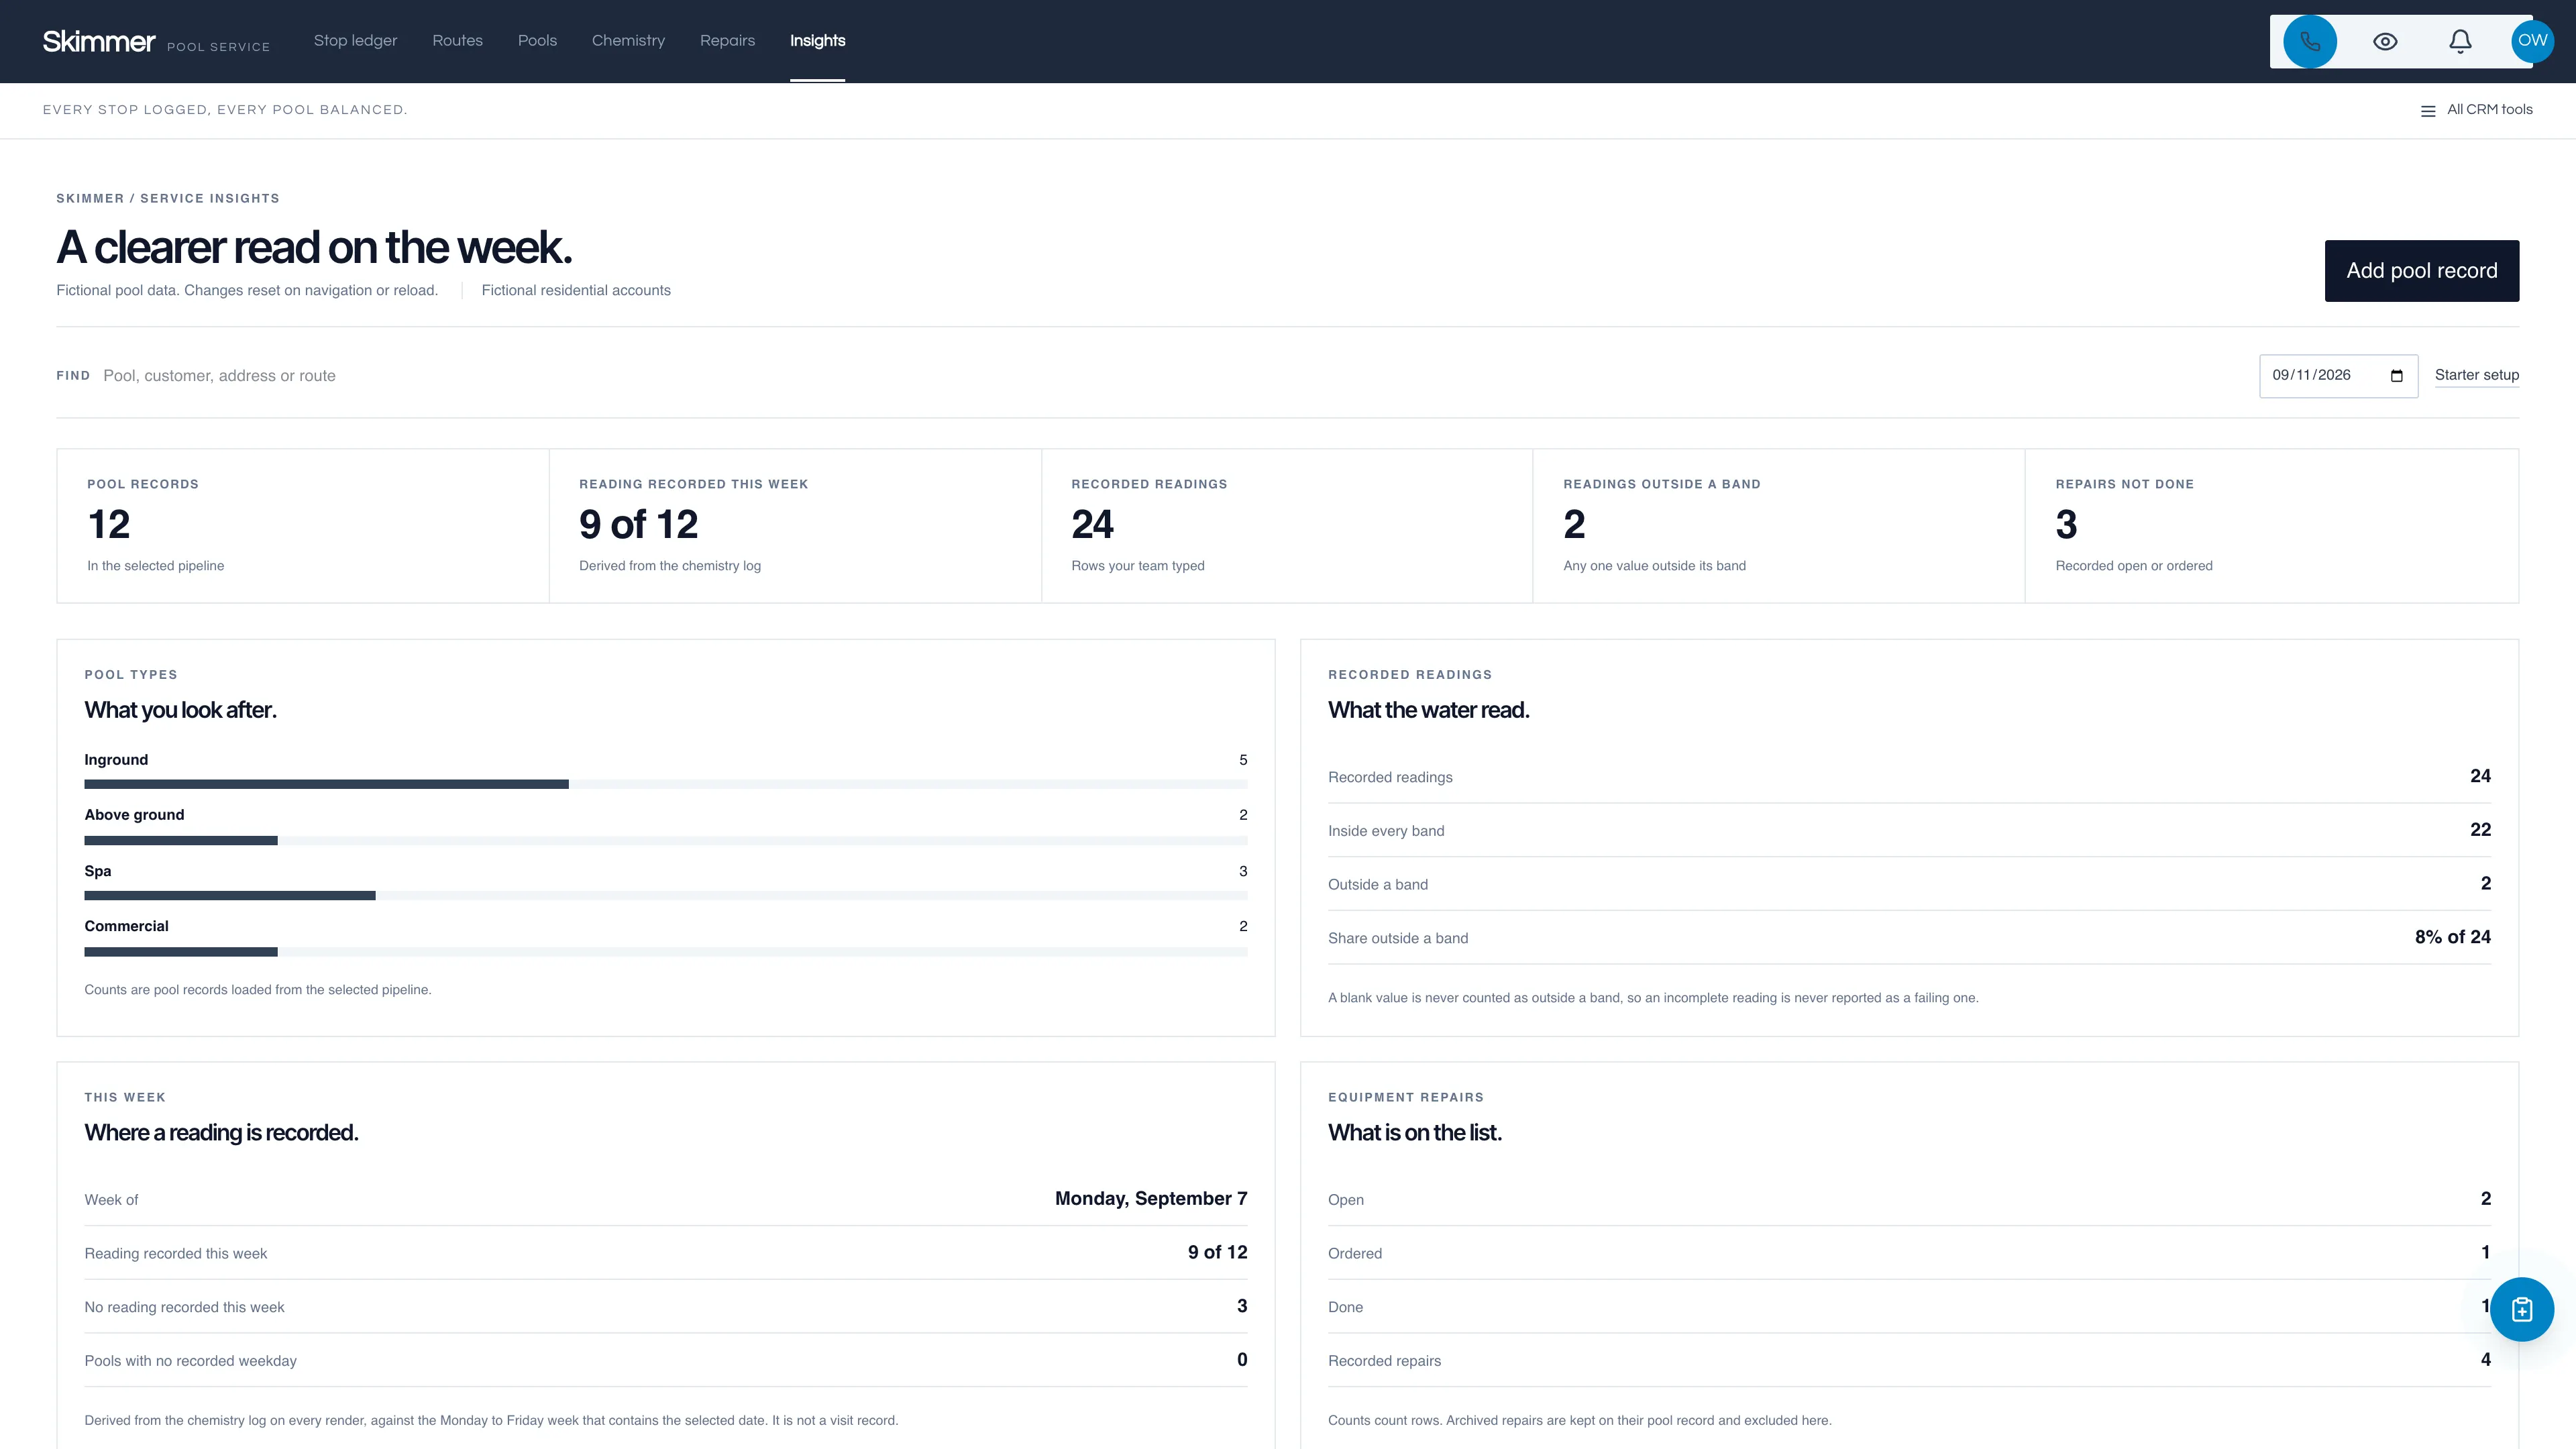
Task: Select the Readings Outside a Band card
Action: pyautogui.click(x=1779, y=526)
